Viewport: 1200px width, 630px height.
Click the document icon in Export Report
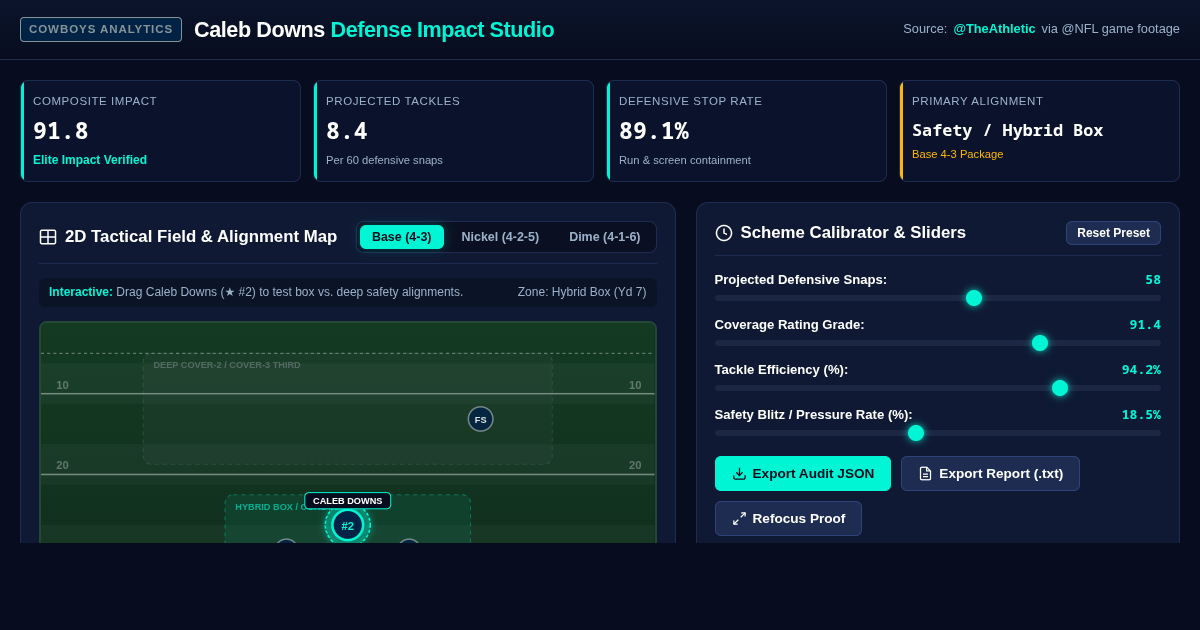[x=926, y=474]
